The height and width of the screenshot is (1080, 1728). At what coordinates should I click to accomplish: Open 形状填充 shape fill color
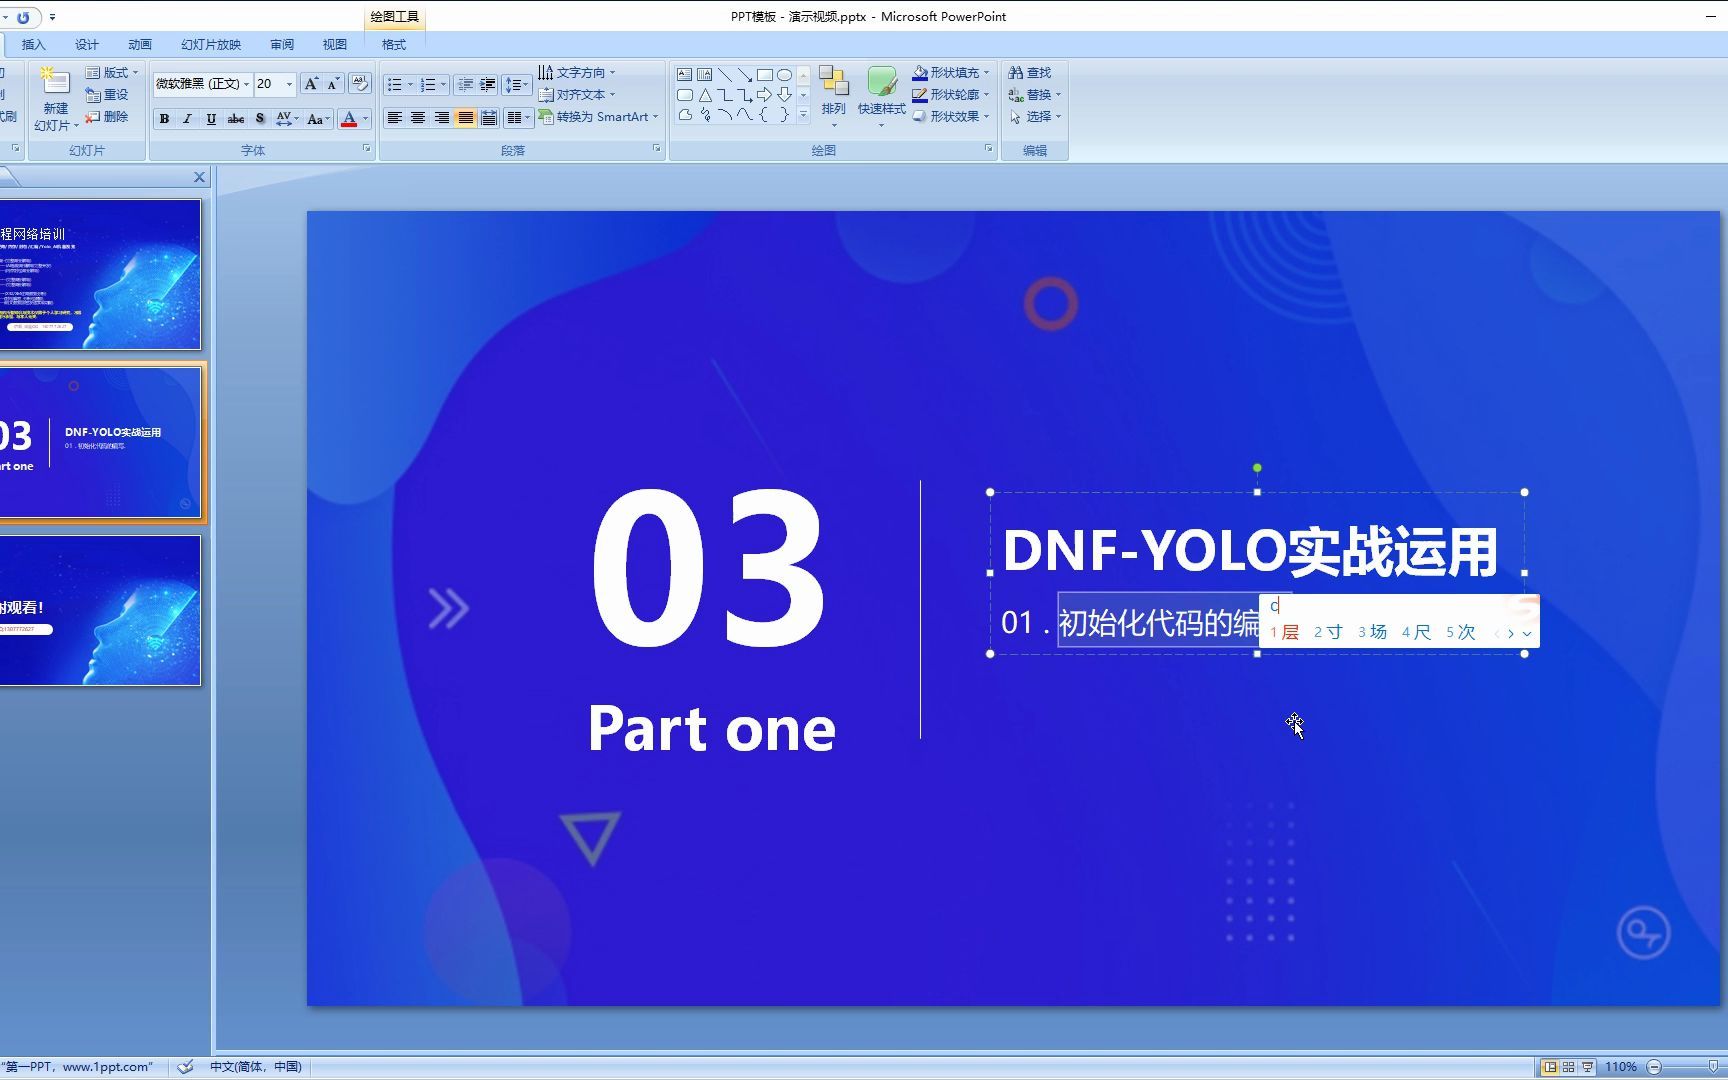click(x=950, y=72)
